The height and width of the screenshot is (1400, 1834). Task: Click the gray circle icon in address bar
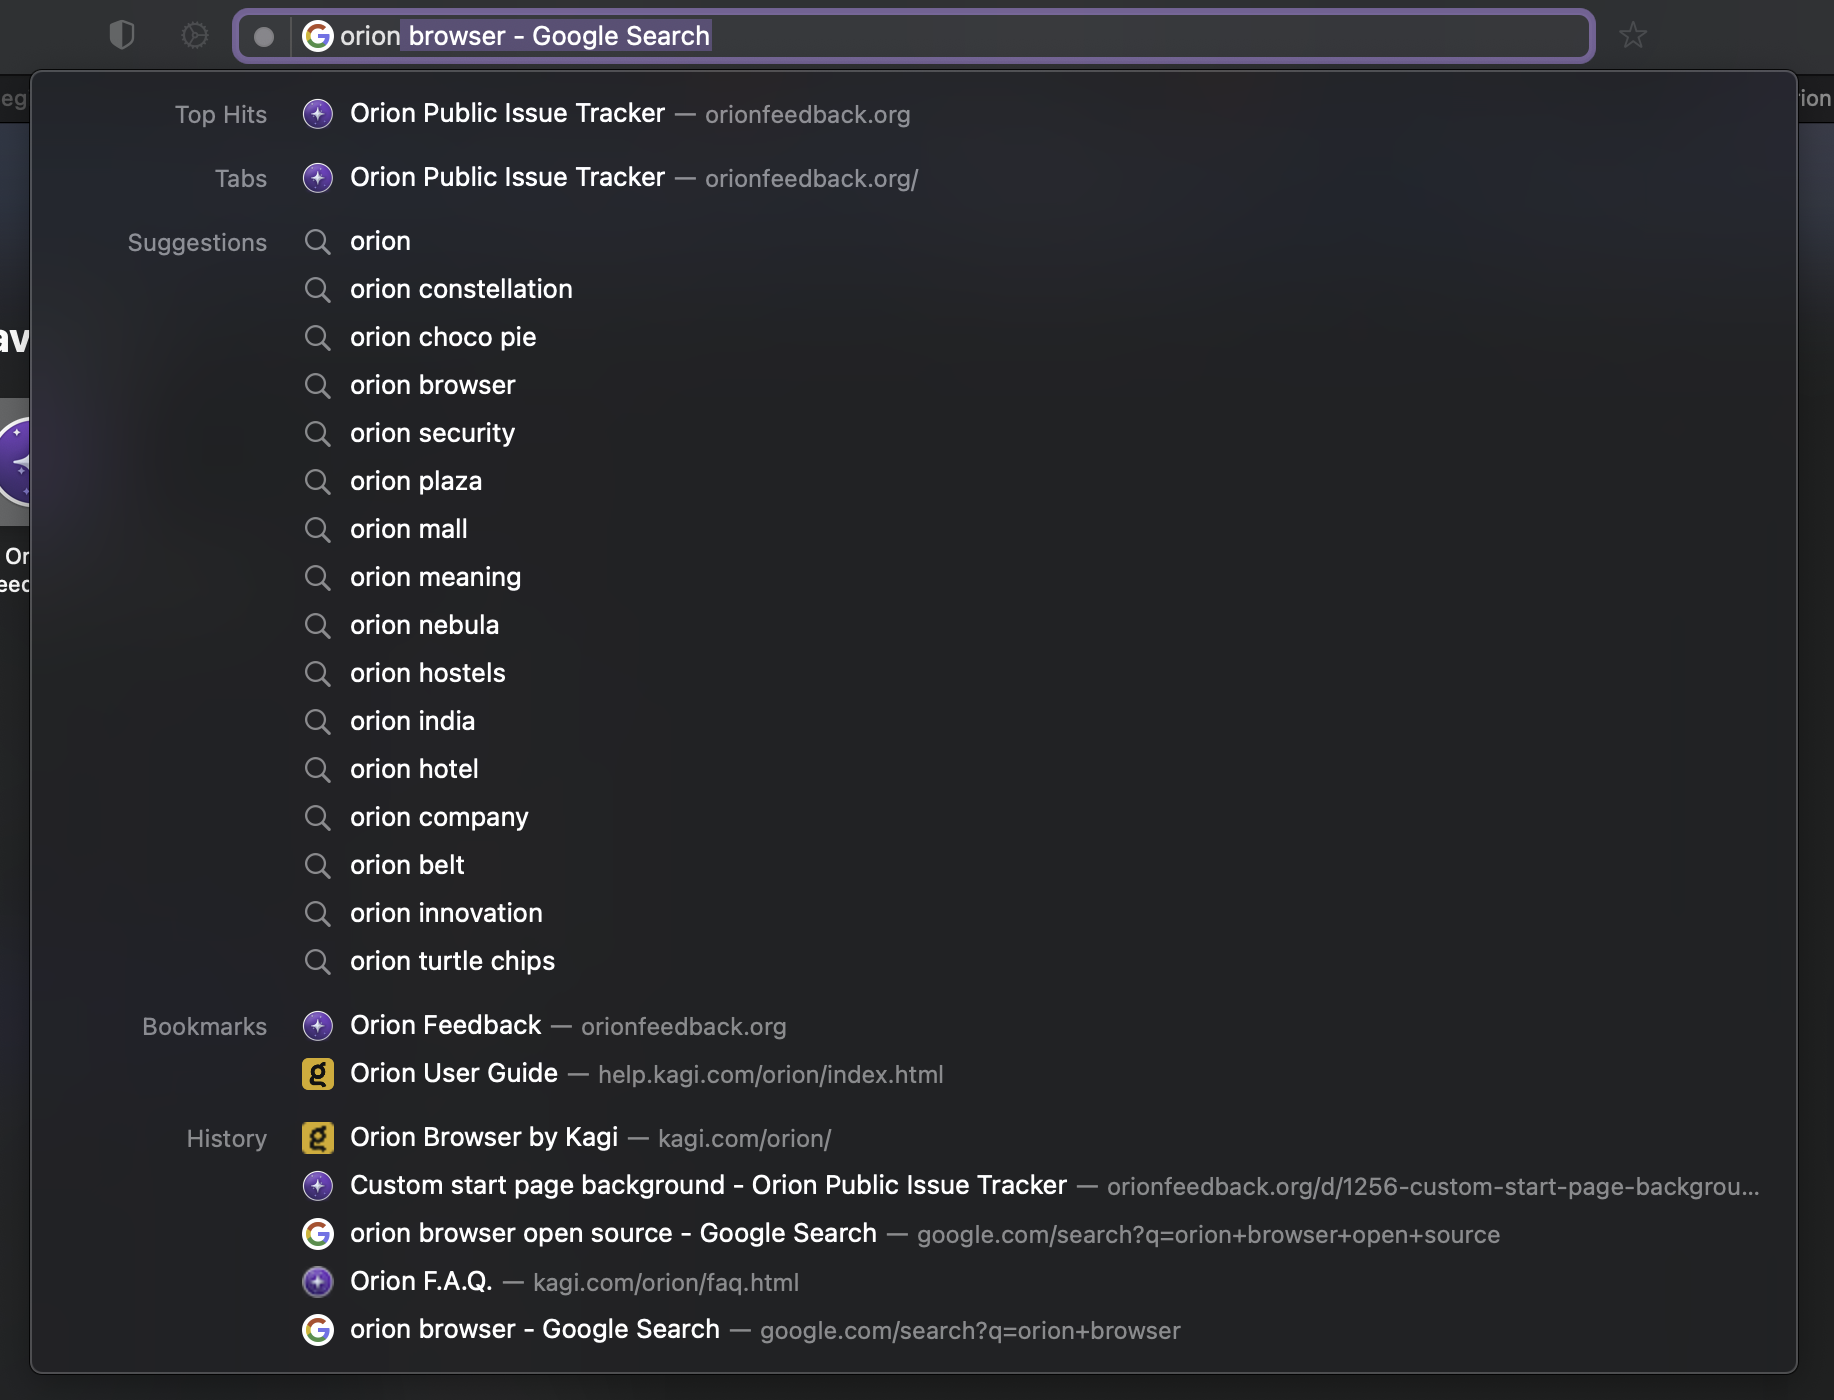[x=264, y=37]
